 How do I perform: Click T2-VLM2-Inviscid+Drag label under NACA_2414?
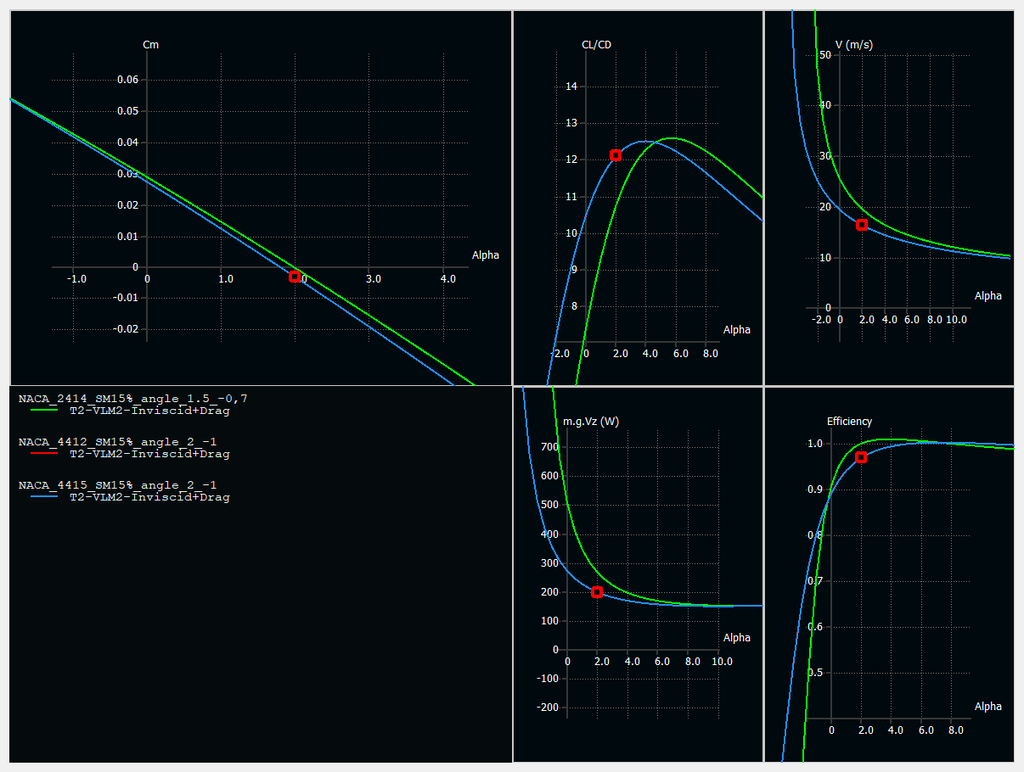[x=149, y=410]
